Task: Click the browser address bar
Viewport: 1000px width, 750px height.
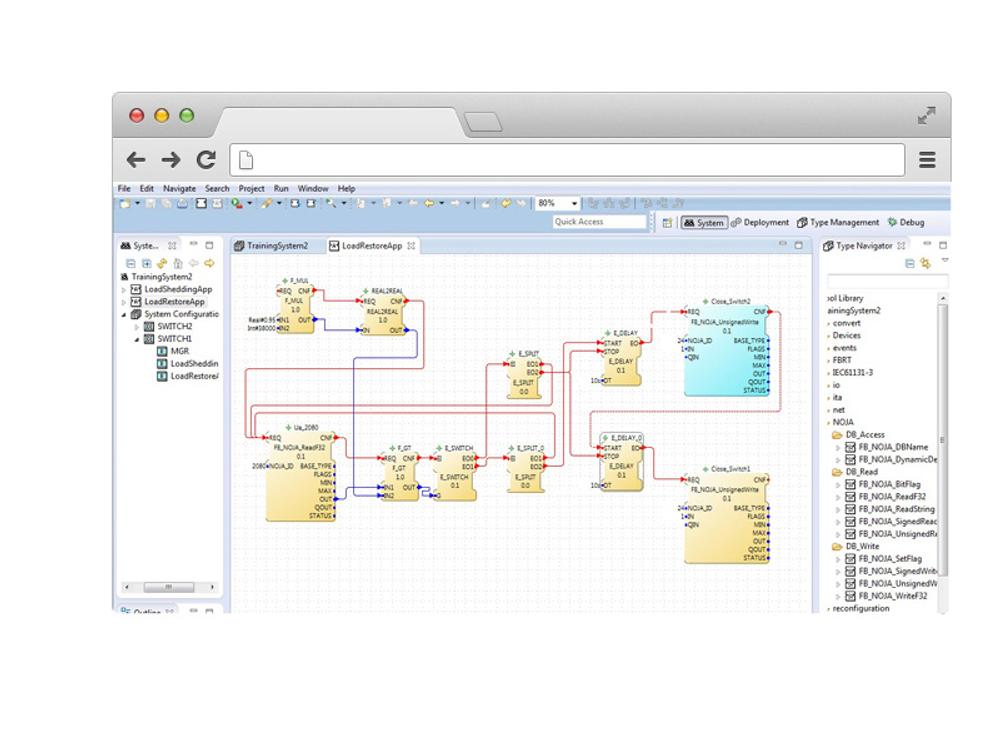Action: point(568,159)
